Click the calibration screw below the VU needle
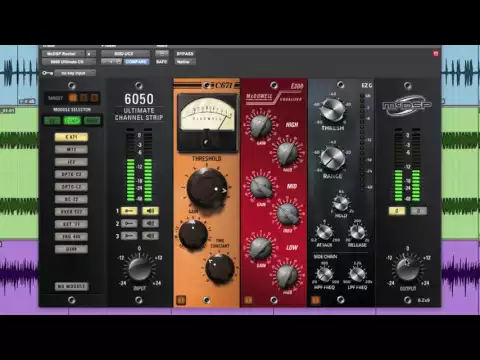The width and height of the screenshot is (480, 360). 207,142
